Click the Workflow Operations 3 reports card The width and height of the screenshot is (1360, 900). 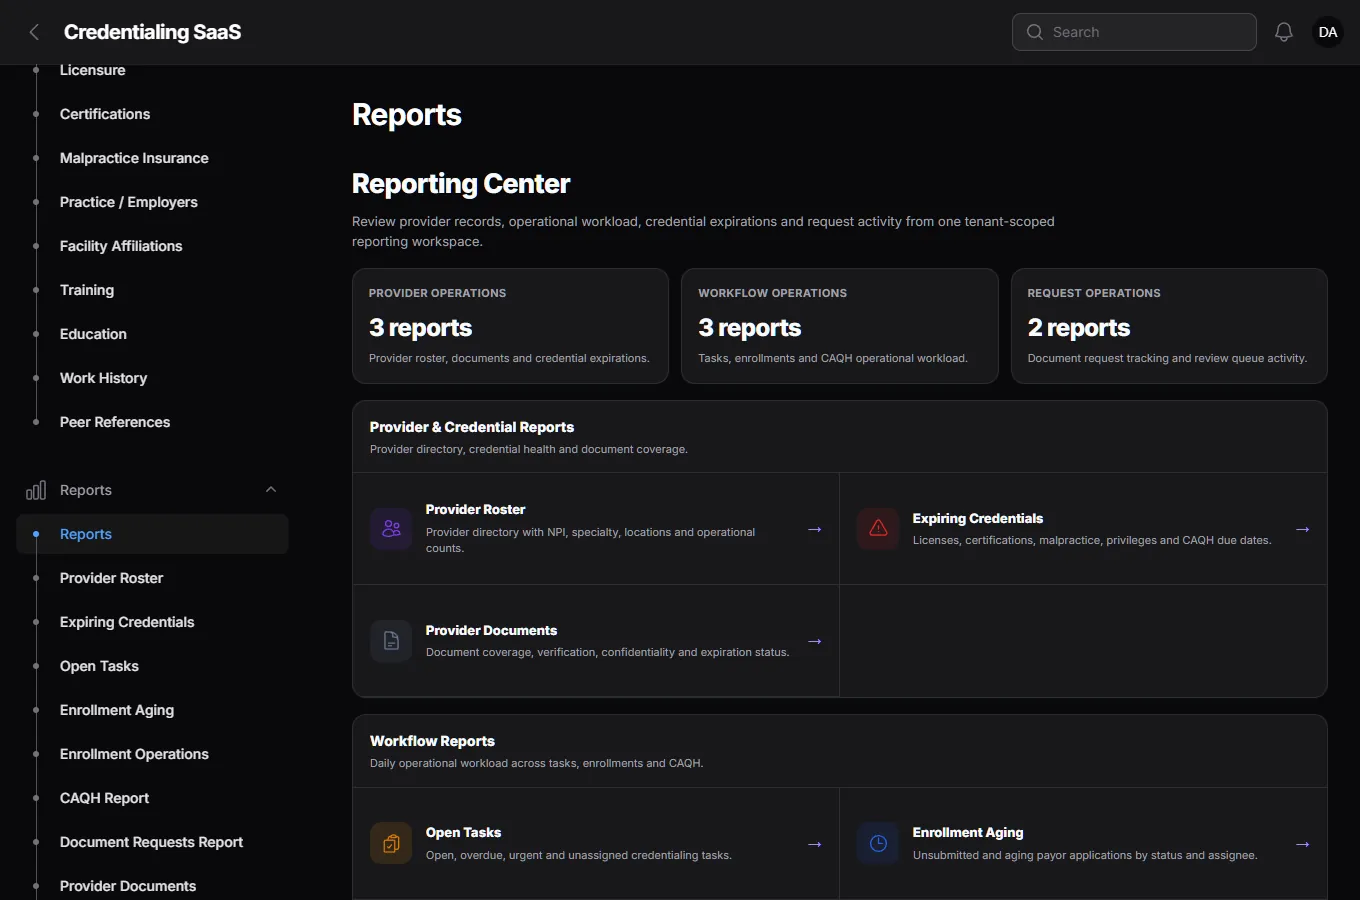(840, 326)
